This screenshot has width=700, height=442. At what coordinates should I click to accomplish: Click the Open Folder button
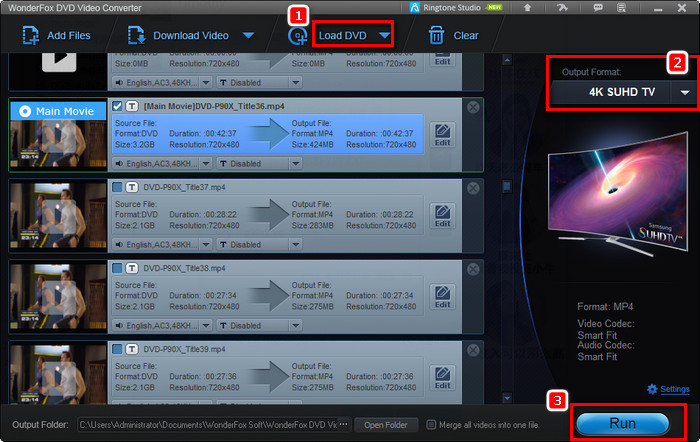tap(386, 425)
